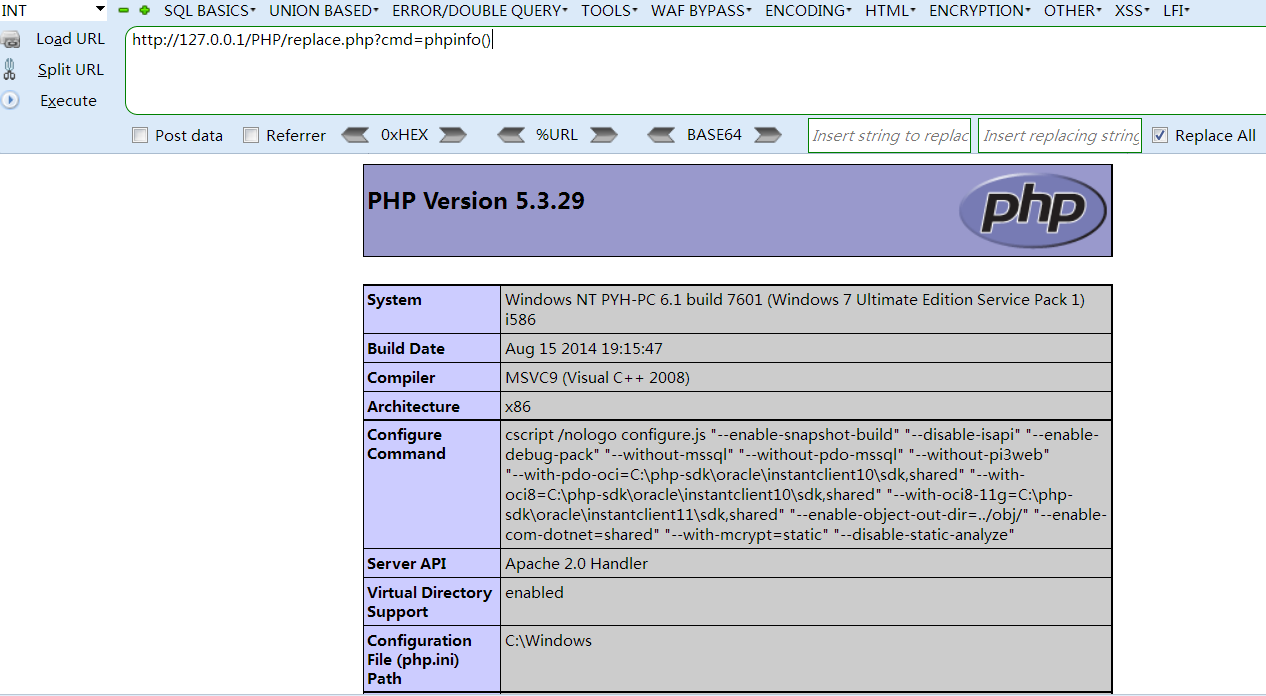
Task: Enable the Post data checkbox
Action: point(140,135)
